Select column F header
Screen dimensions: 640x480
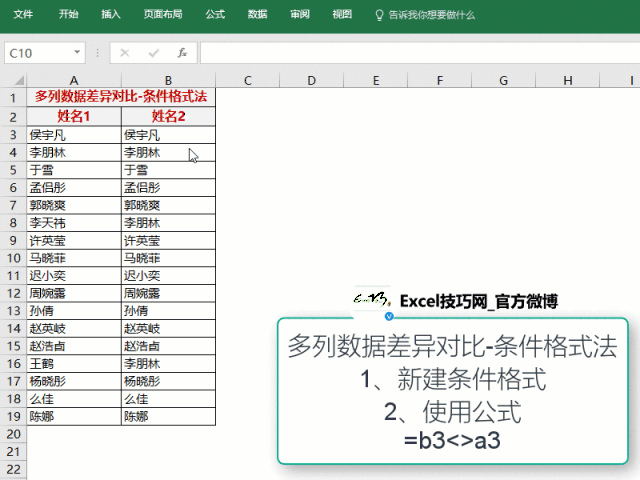440,80
